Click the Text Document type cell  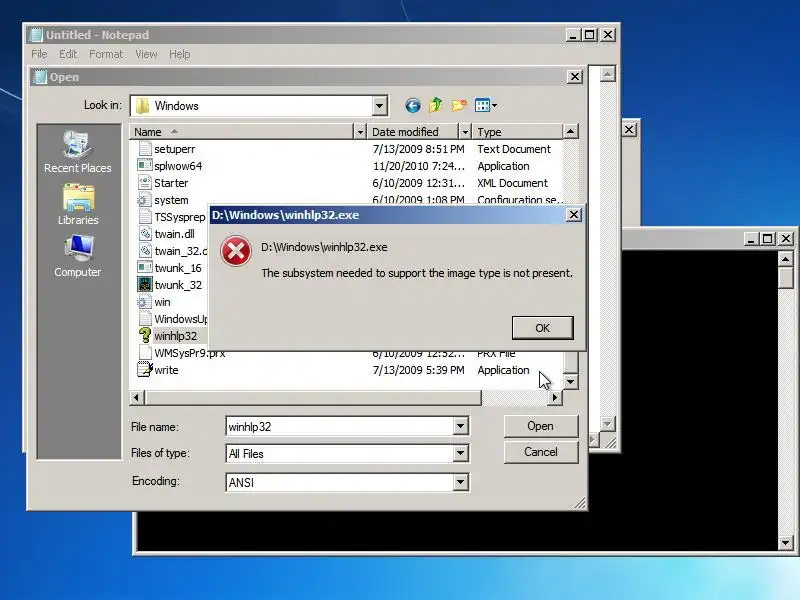point(514,149)
